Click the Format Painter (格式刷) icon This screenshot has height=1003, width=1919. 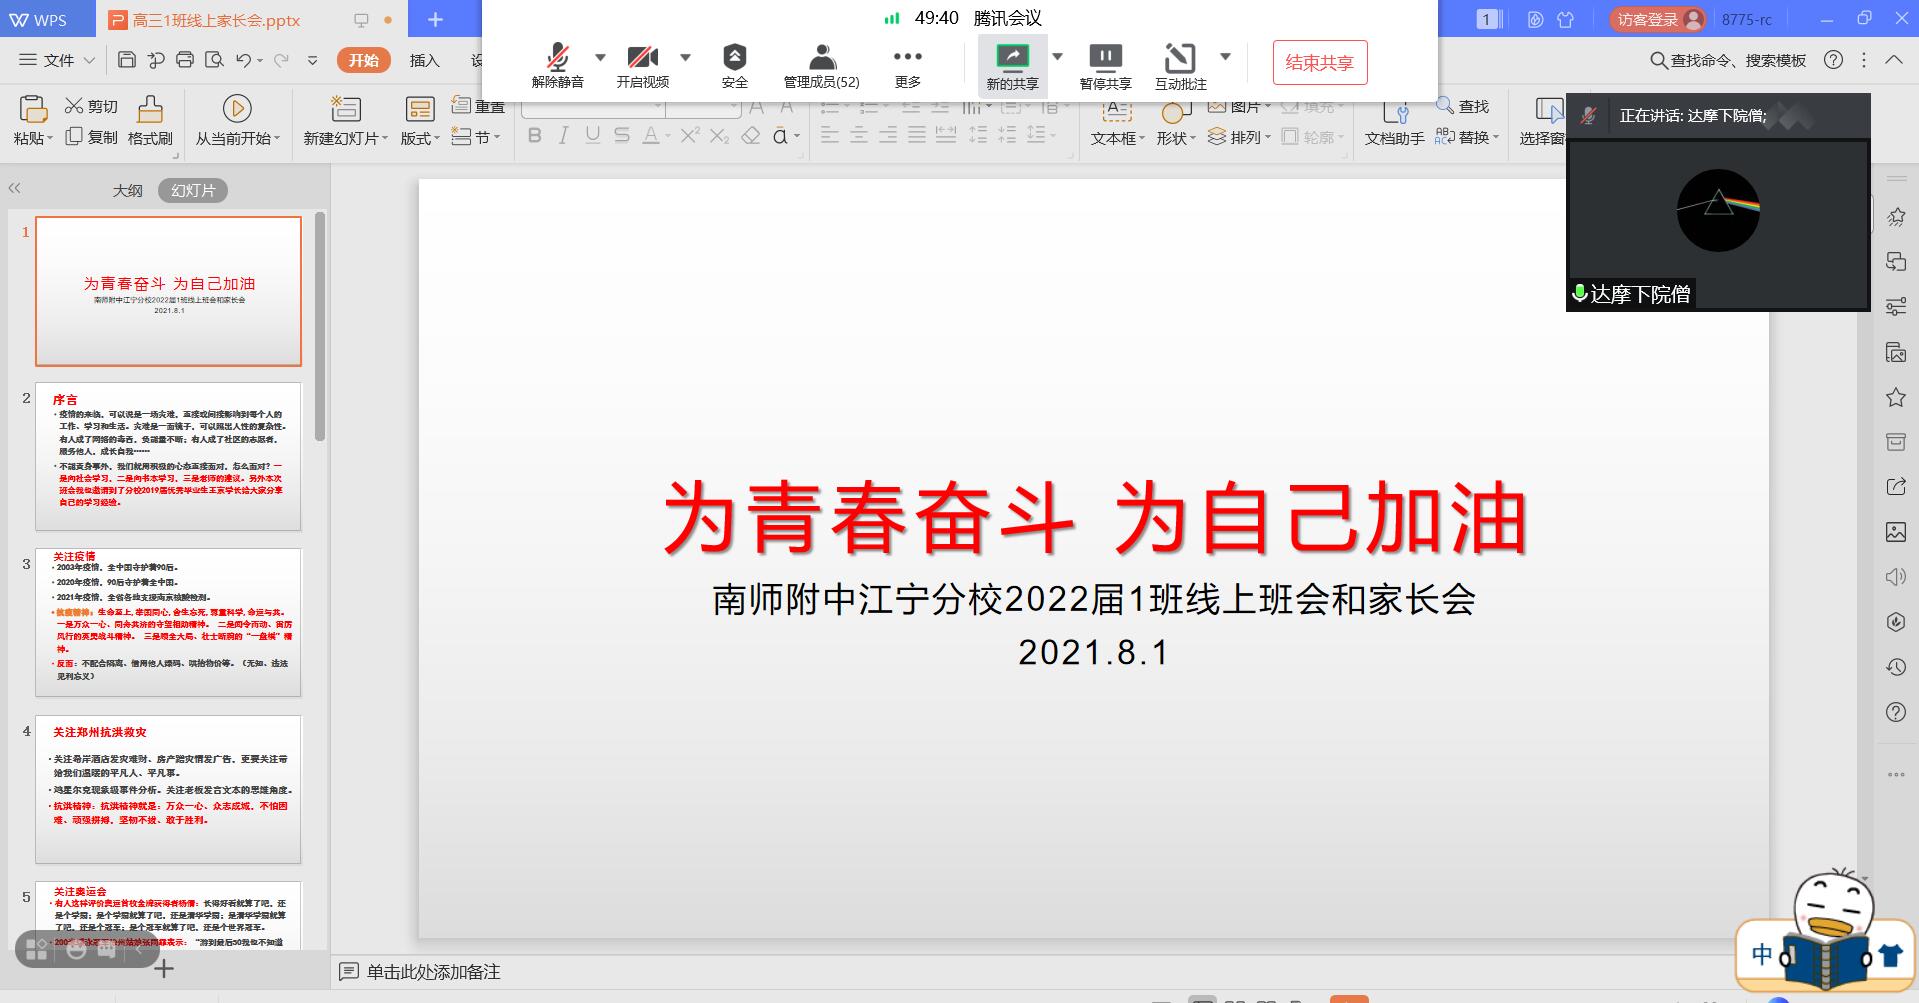click(150, 120)
